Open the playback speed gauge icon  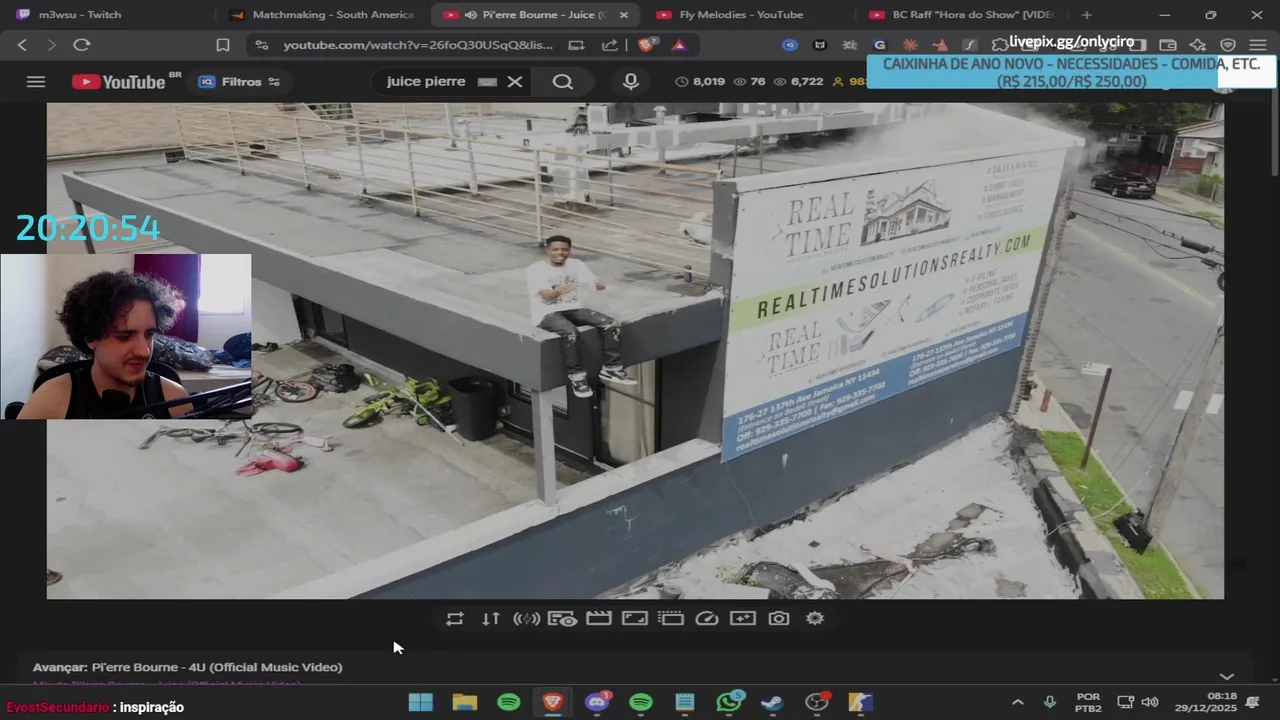coord(707,619)
